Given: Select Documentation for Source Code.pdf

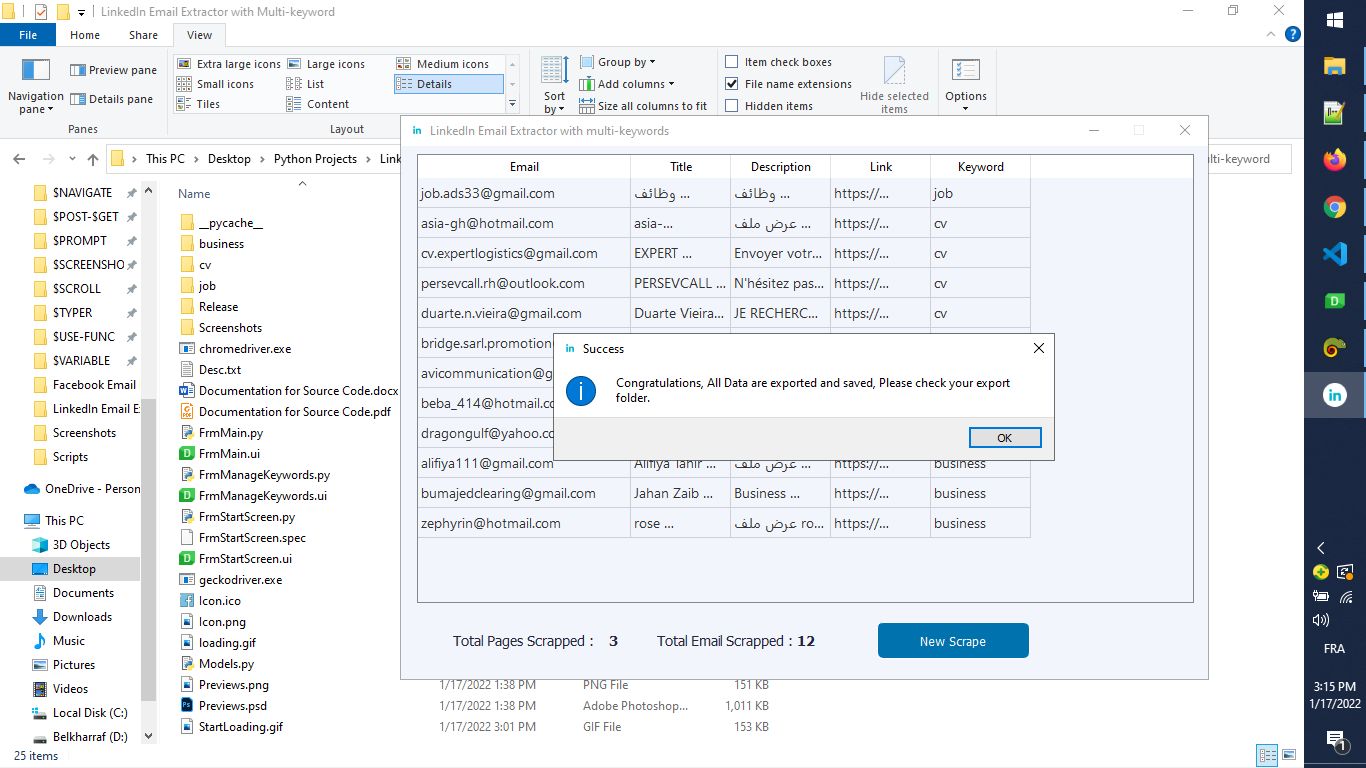Looking at the screenshot, I should point(285,412).
